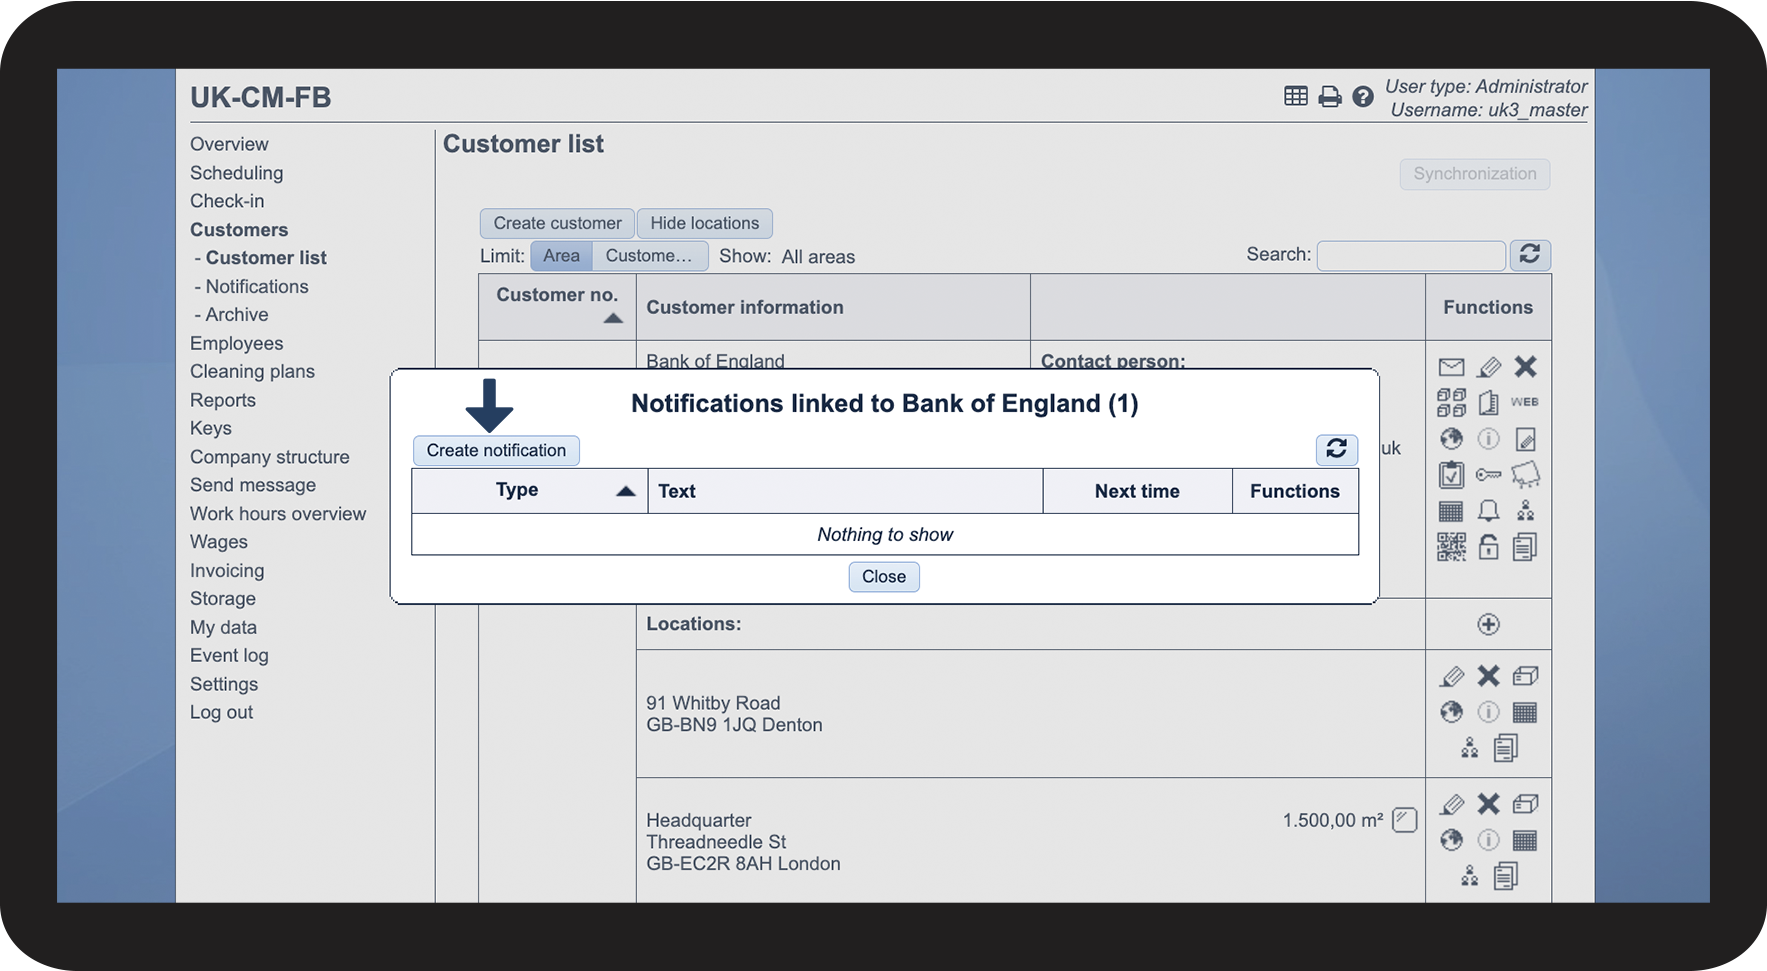
Task: Click the WEB icon in customer functions
Action: click(x=1525, y=402)
